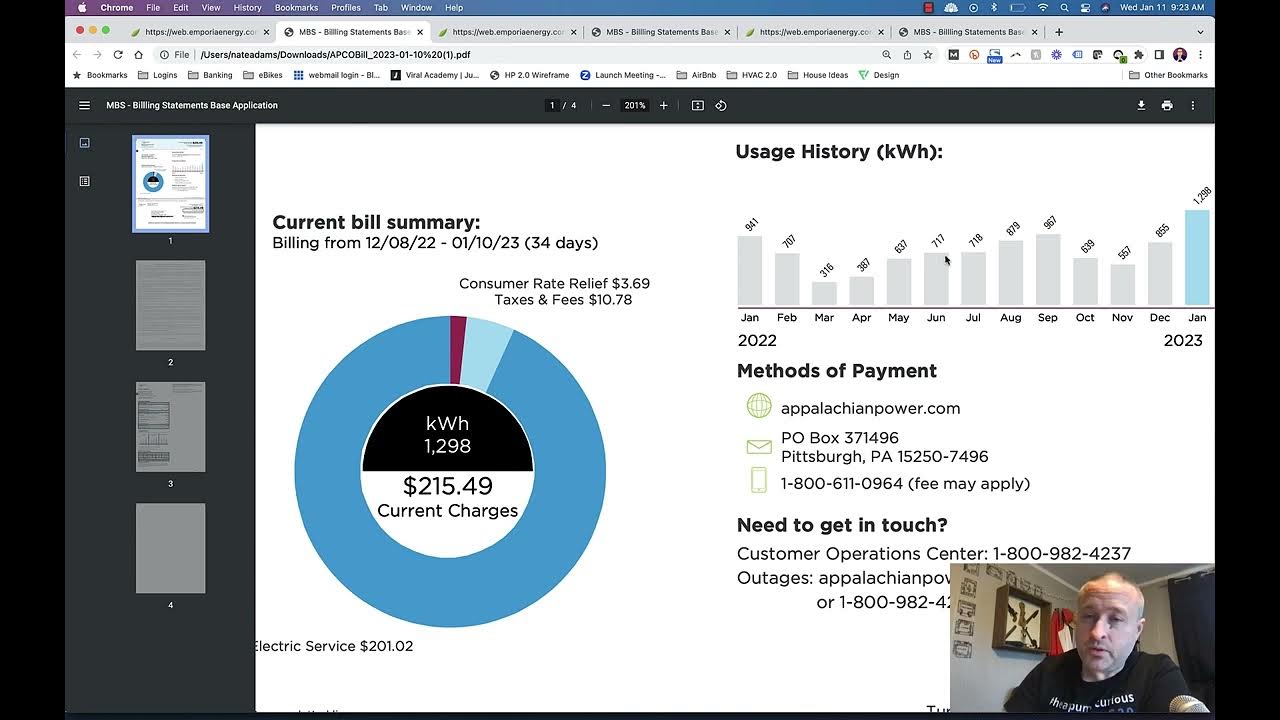The image size is (1280, 720).
Task: Expand the Logins bookmark folder
Action: 158,75
